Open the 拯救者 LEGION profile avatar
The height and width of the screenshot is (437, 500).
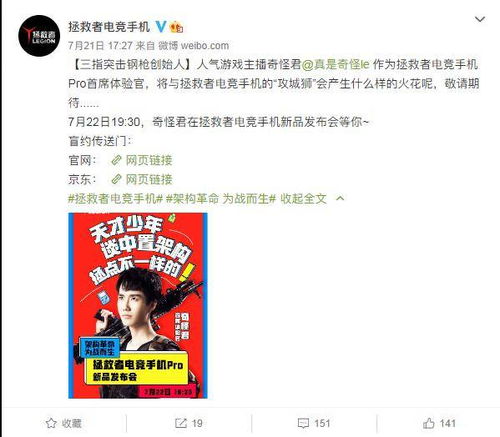pos(39,36)
